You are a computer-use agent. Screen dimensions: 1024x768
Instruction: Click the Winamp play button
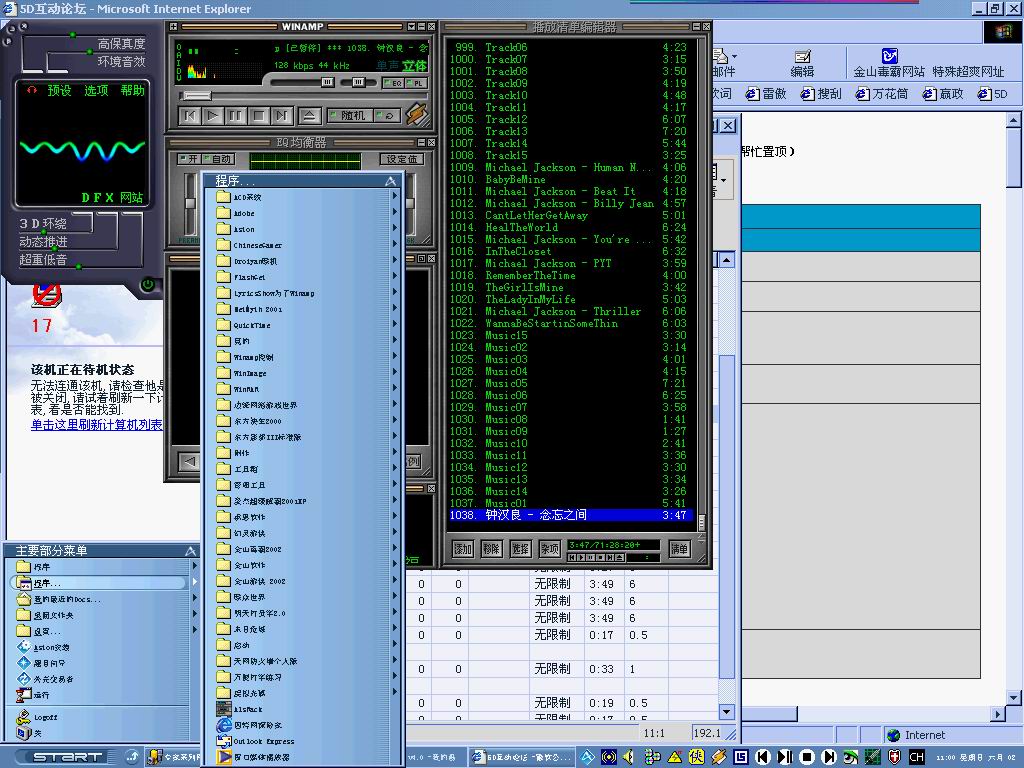pos(213,116)
